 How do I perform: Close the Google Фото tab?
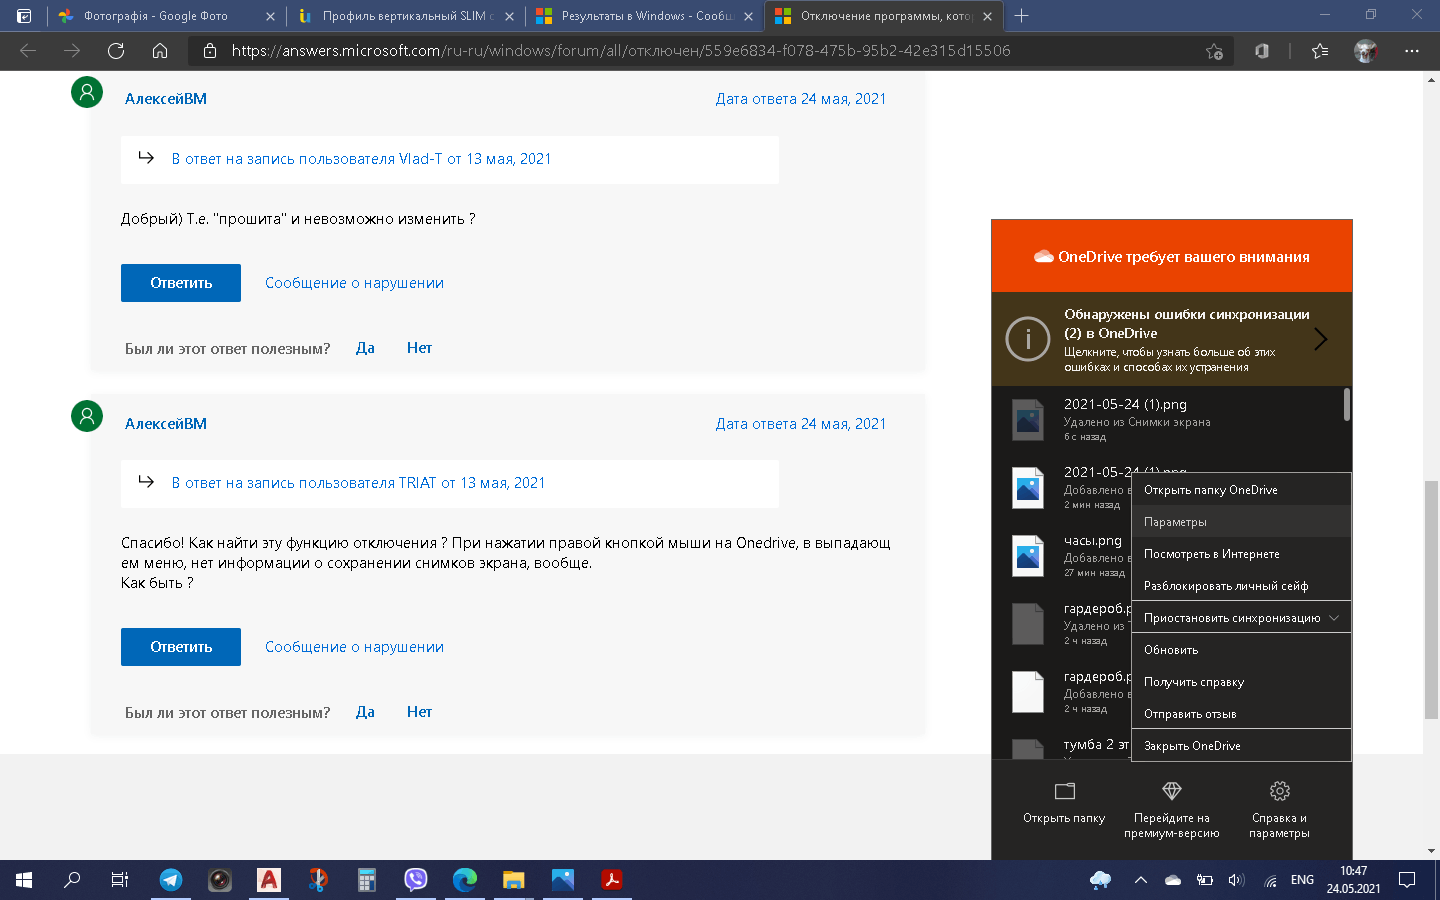(x=270, y=16)
